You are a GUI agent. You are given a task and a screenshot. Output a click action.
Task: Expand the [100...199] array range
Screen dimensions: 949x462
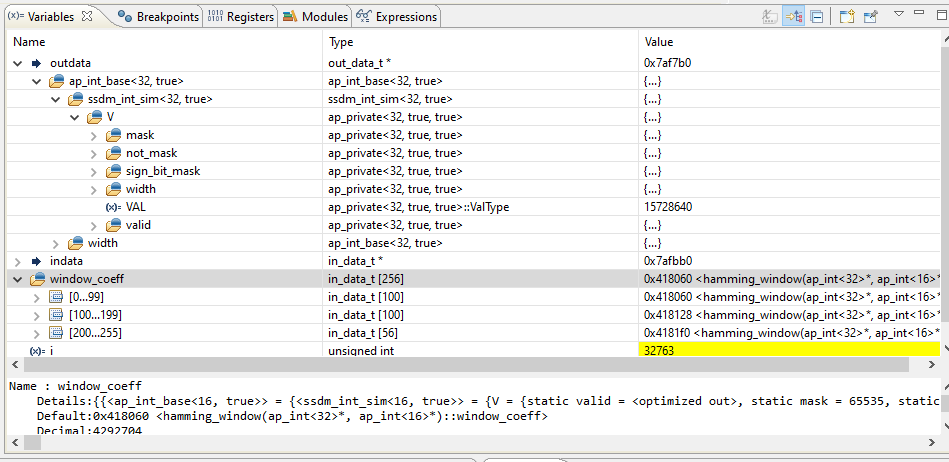[38, 315]
